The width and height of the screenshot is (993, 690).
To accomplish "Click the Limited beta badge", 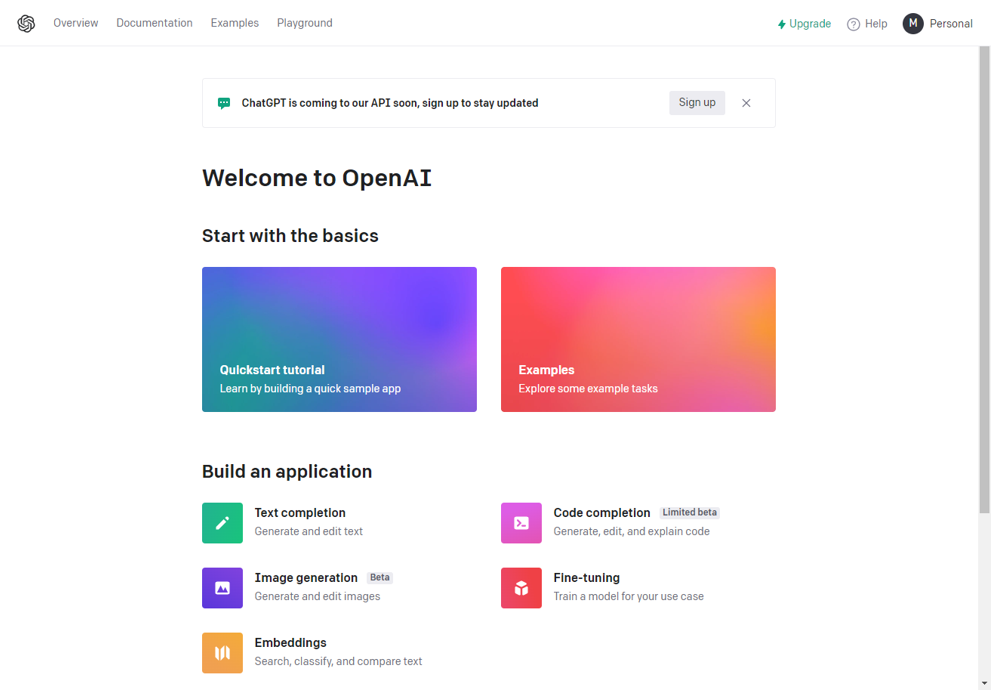I will [x=690, y=513].
